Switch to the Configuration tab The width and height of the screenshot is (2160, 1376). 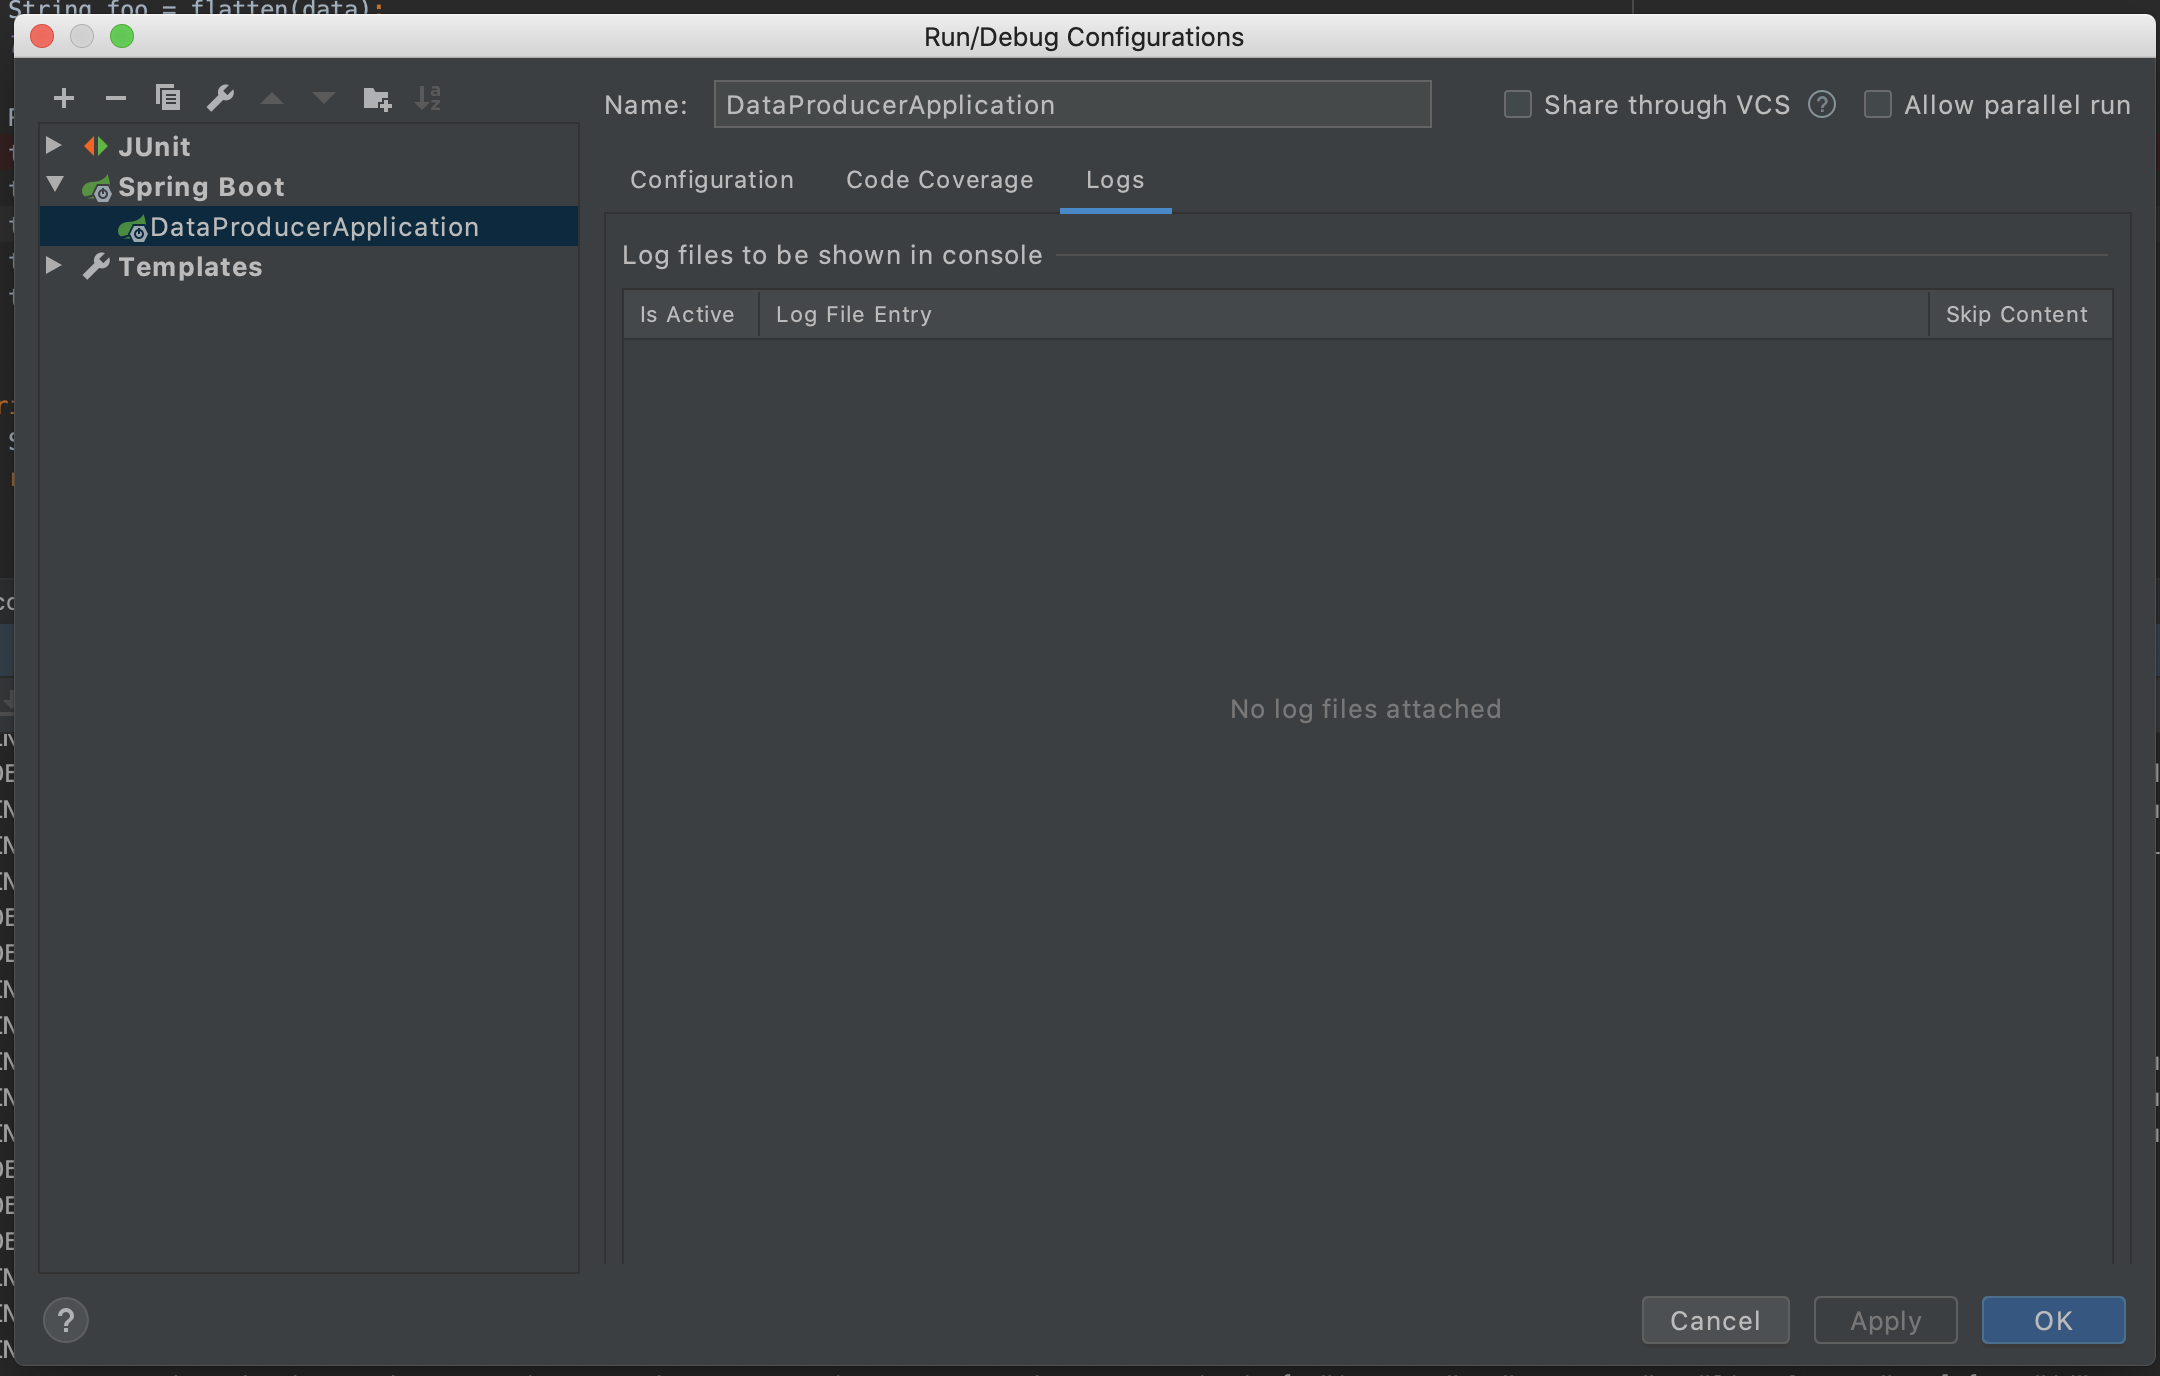coord(712,180)
